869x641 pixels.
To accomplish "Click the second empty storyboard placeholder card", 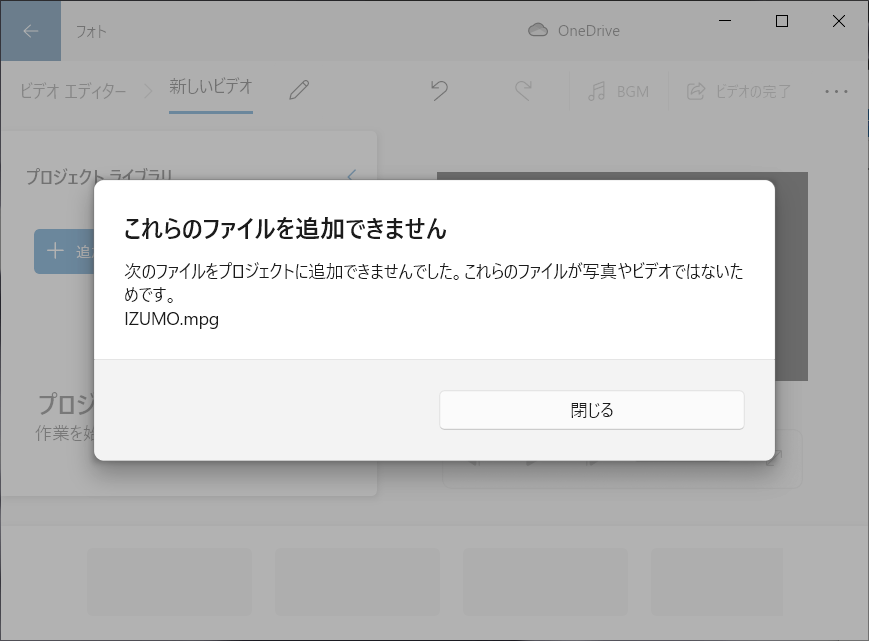I will [x=357, y=582].
